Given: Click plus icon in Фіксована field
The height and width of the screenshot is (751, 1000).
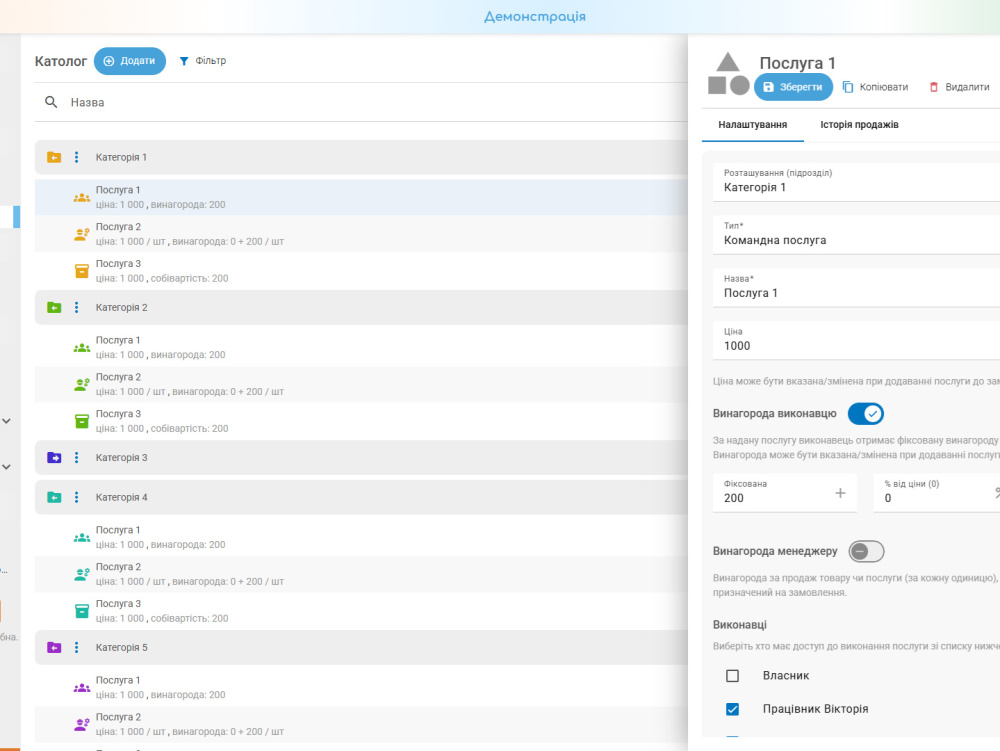Looking at the screenshot, I should click(x=841, y=493).
